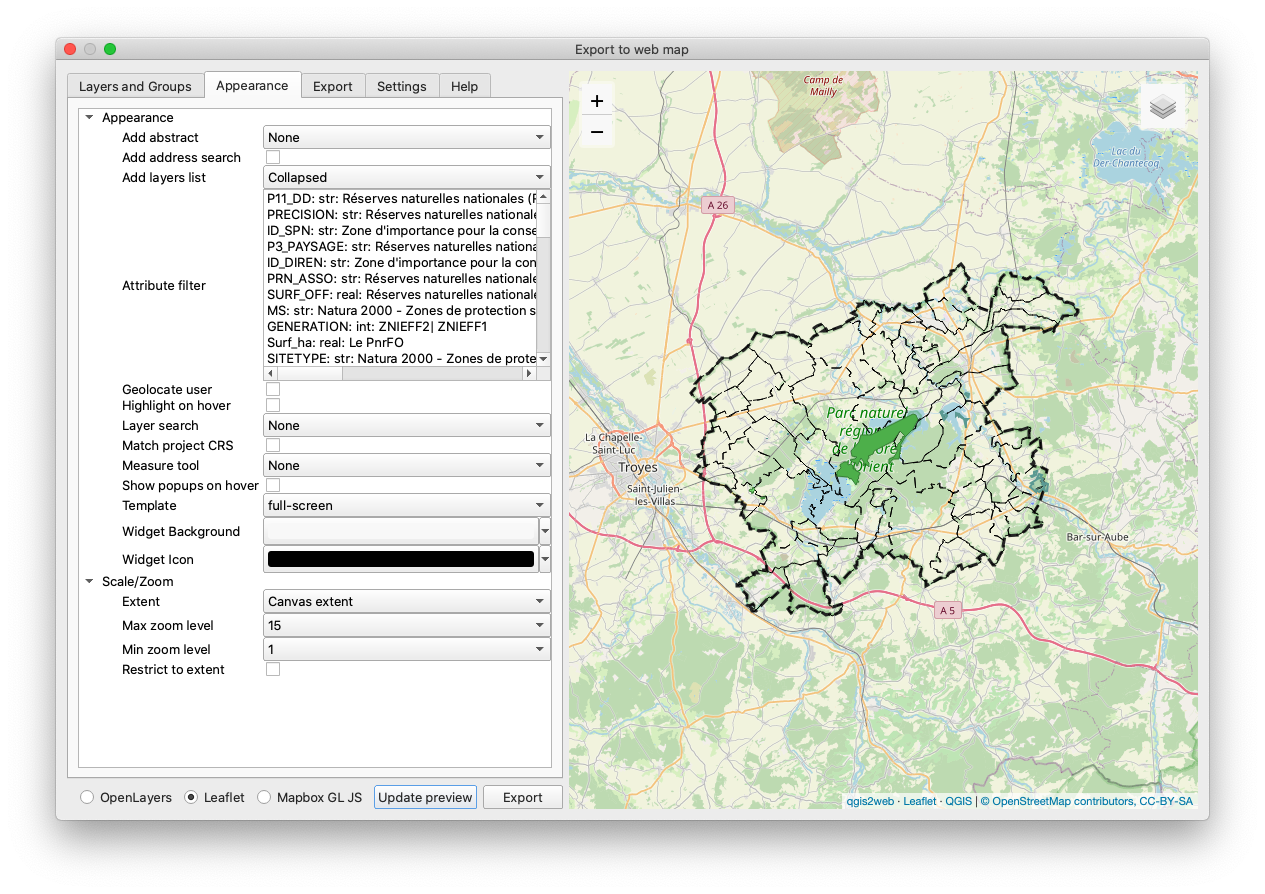
Task: Toggle the Show popups on hover checkbox
Action: [x=273, y=485]
